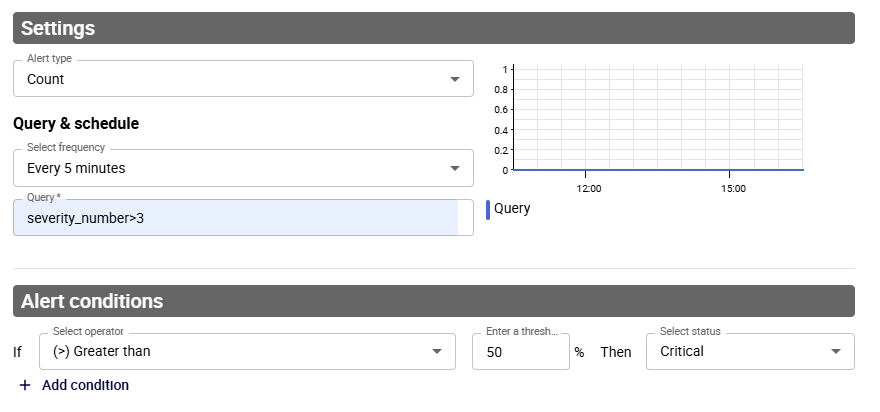
Task: Click the Query & schedule heading
Action: tap(76, 124)
